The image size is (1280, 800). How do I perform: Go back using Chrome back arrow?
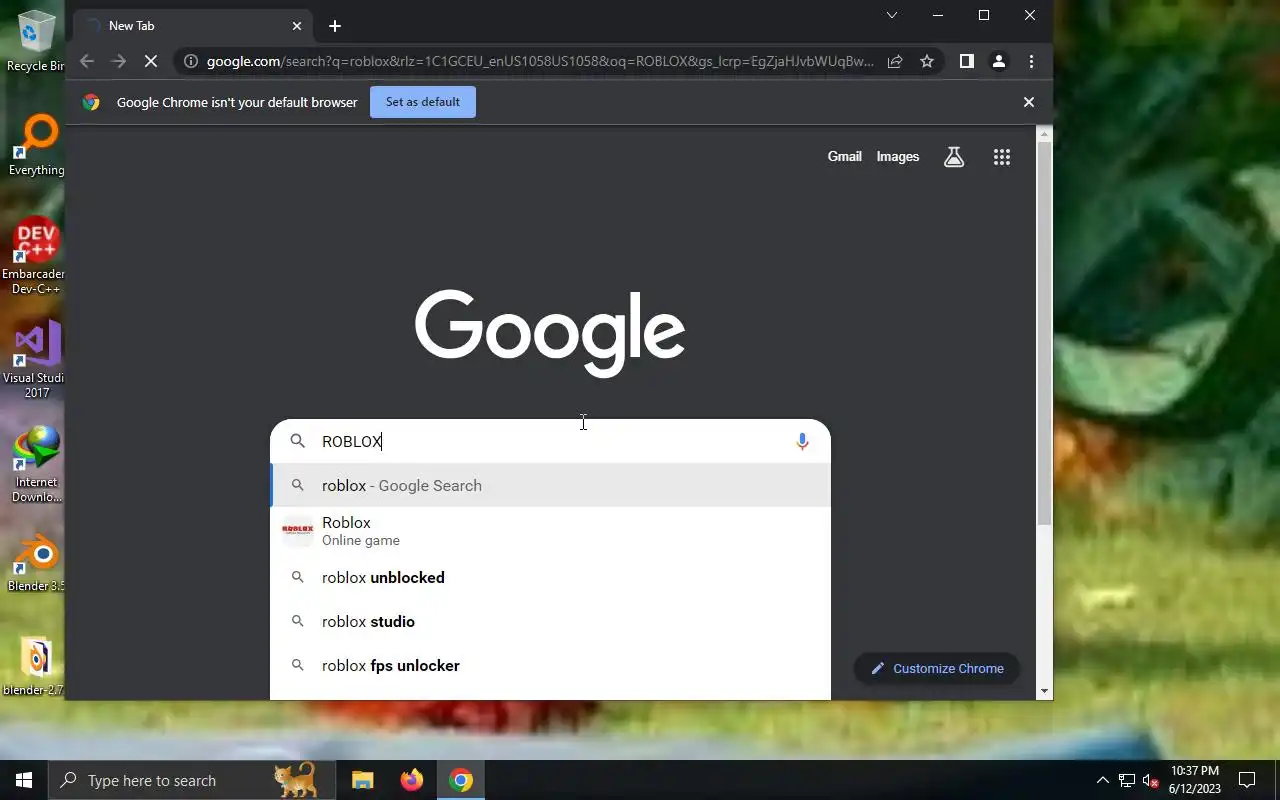[x=87, y=61]
